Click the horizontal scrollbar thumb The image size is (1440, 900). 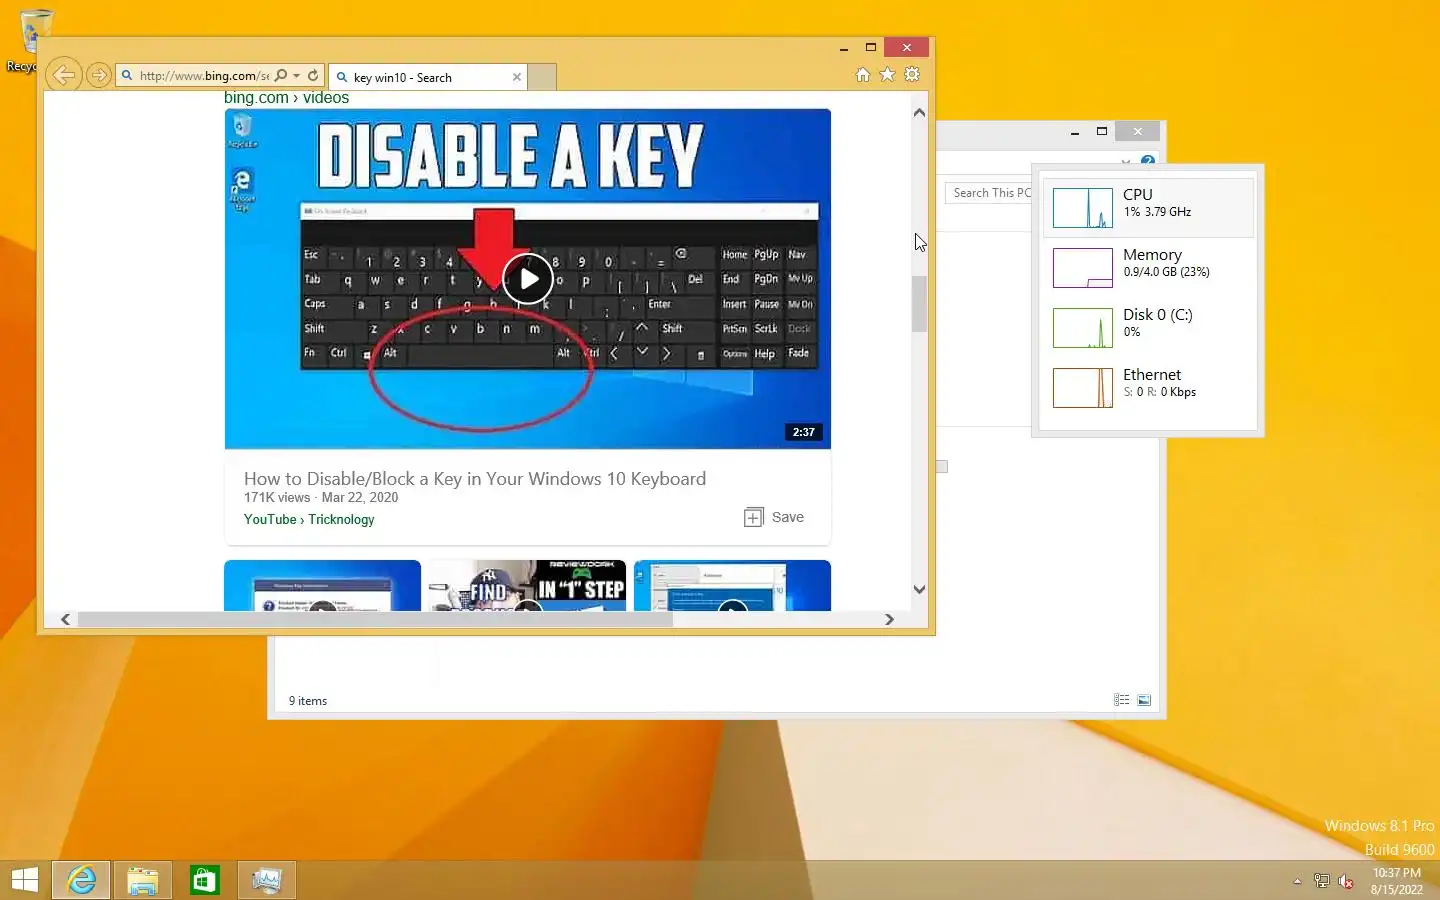click(375, 619)
